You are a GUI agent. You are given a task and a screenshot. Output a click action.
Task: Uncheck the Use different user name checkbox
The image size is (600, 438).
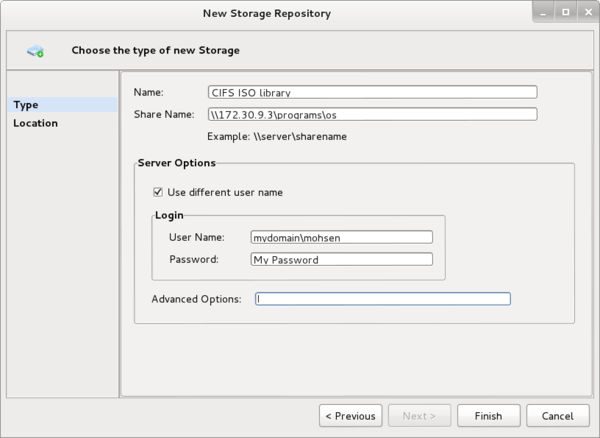click(x=157, y=192)
